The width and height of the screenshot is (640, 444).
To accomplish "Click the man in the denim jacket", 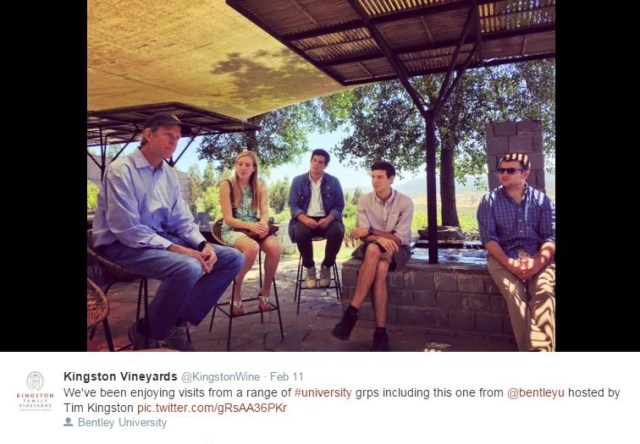I will pos(316,216).
